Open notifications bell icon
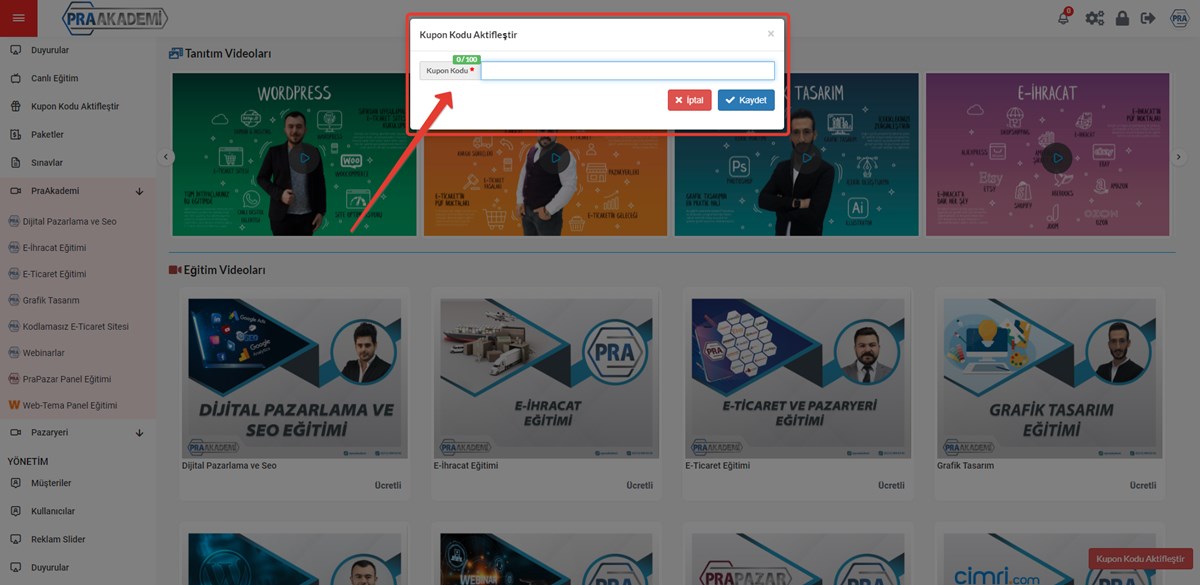This screenshot has height=585, width=1200. pyautogui.click(x=1064, y=18)
